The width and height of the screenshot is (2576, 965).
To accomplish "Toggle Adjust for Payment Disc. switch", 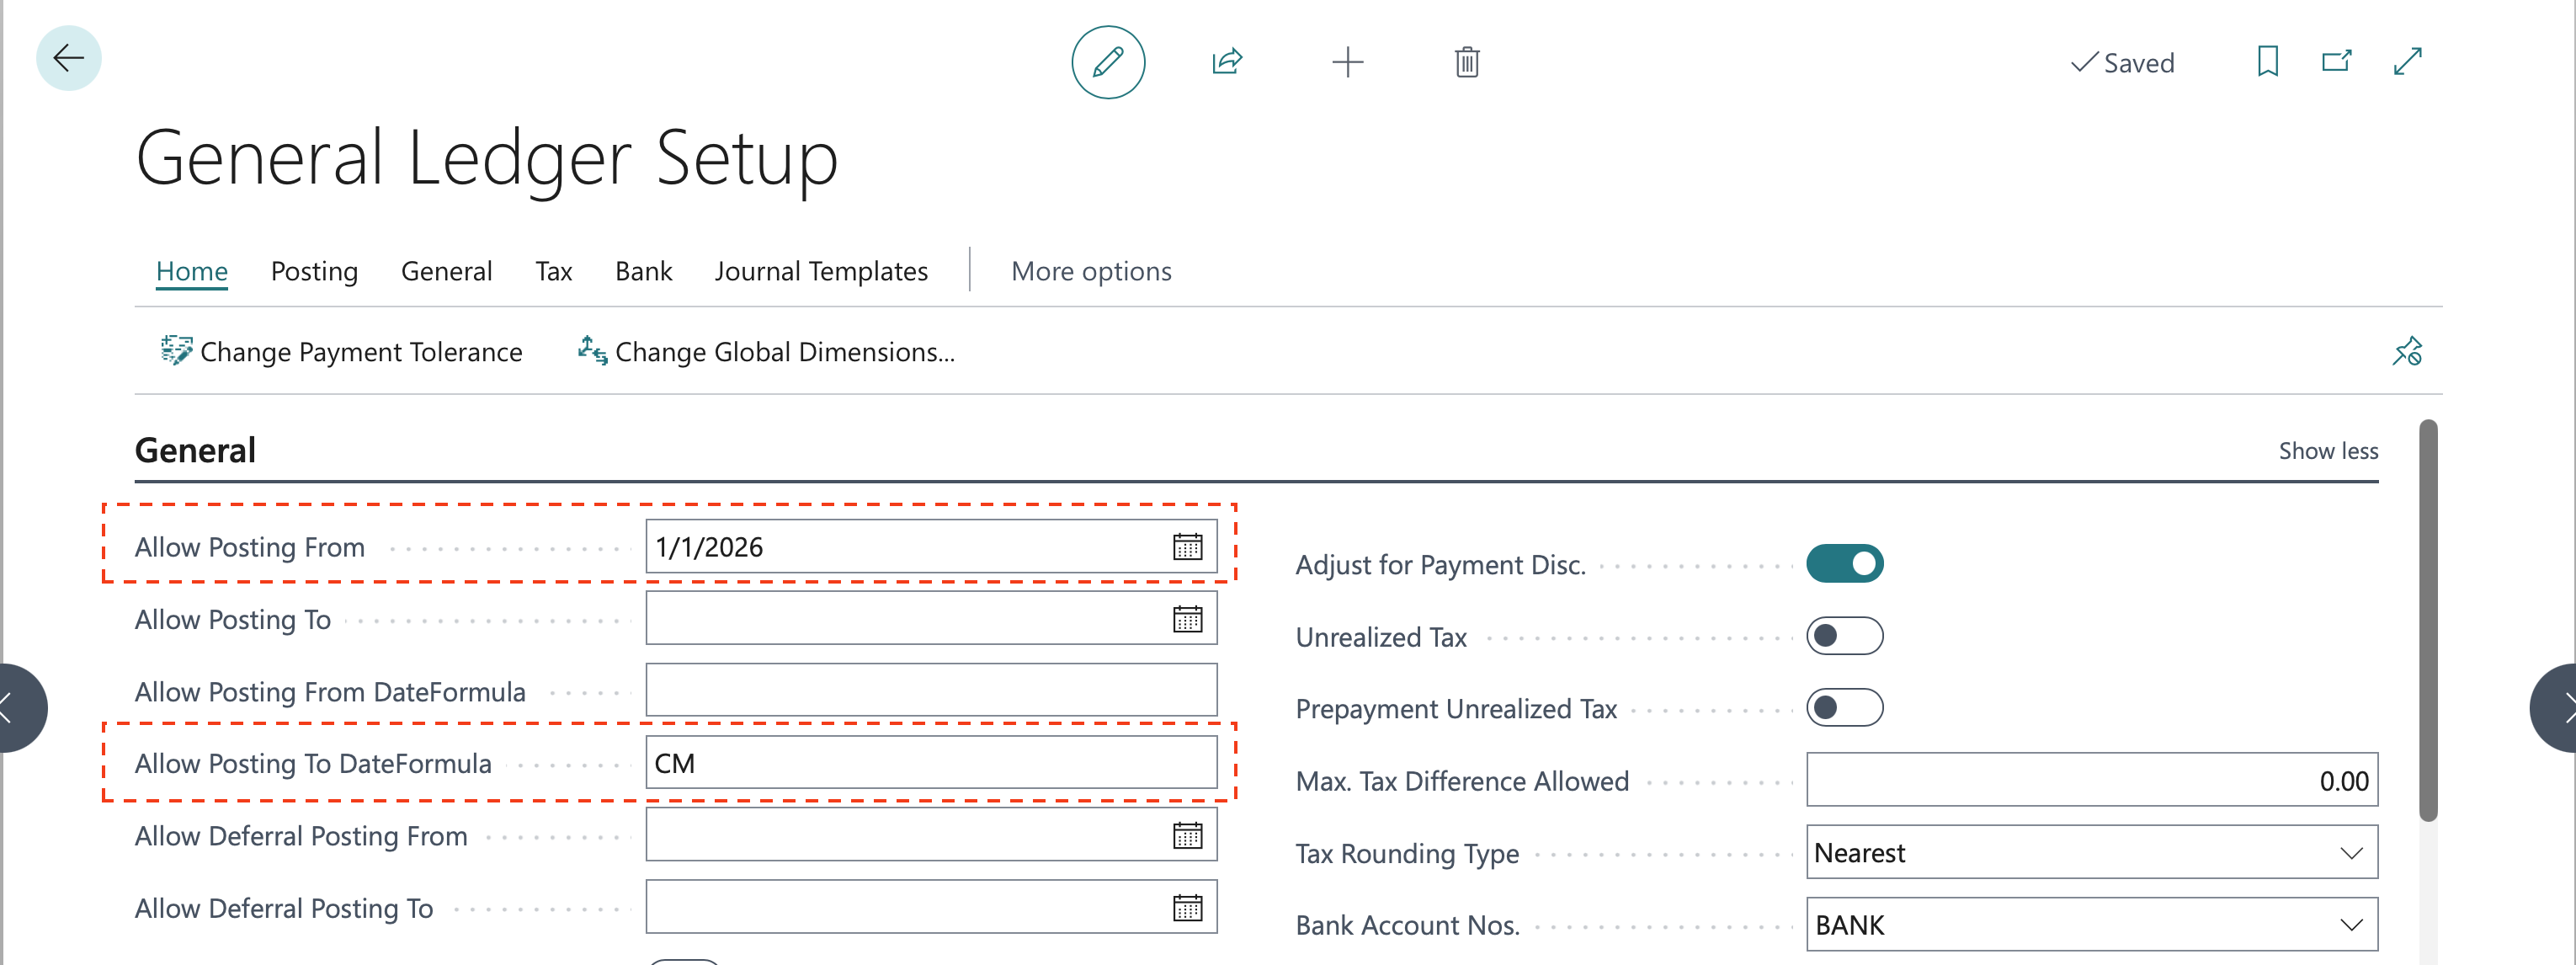I will pyautogui.click(x=1844, y=564).
